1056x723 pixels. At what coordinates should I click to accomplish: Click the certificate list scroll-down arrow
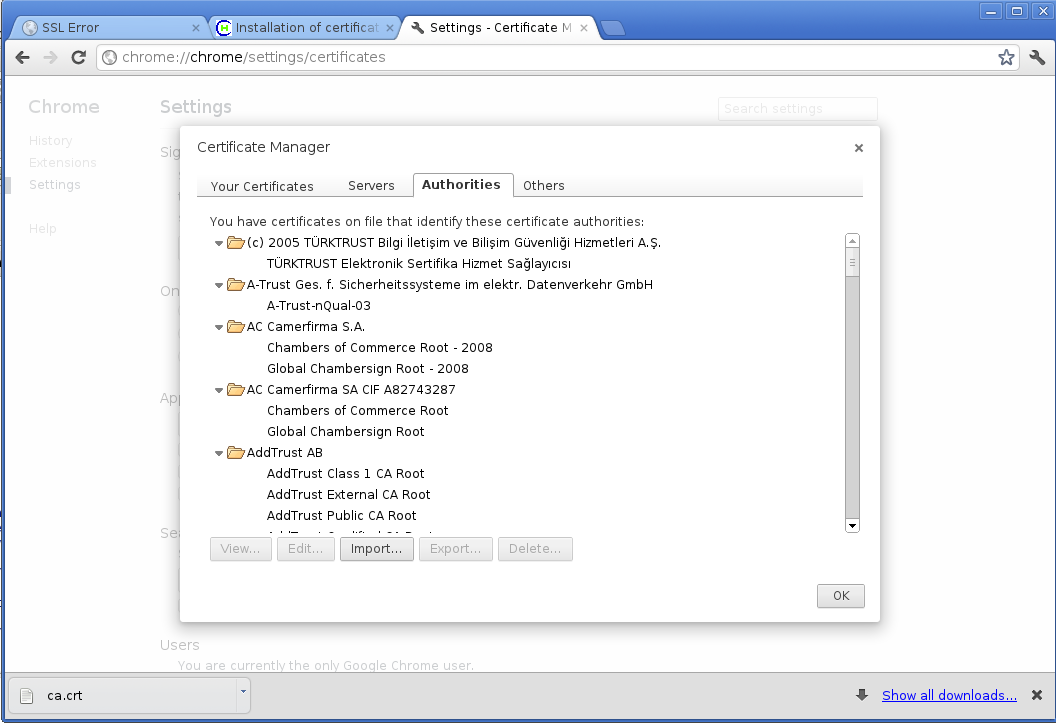pos(853,526)
